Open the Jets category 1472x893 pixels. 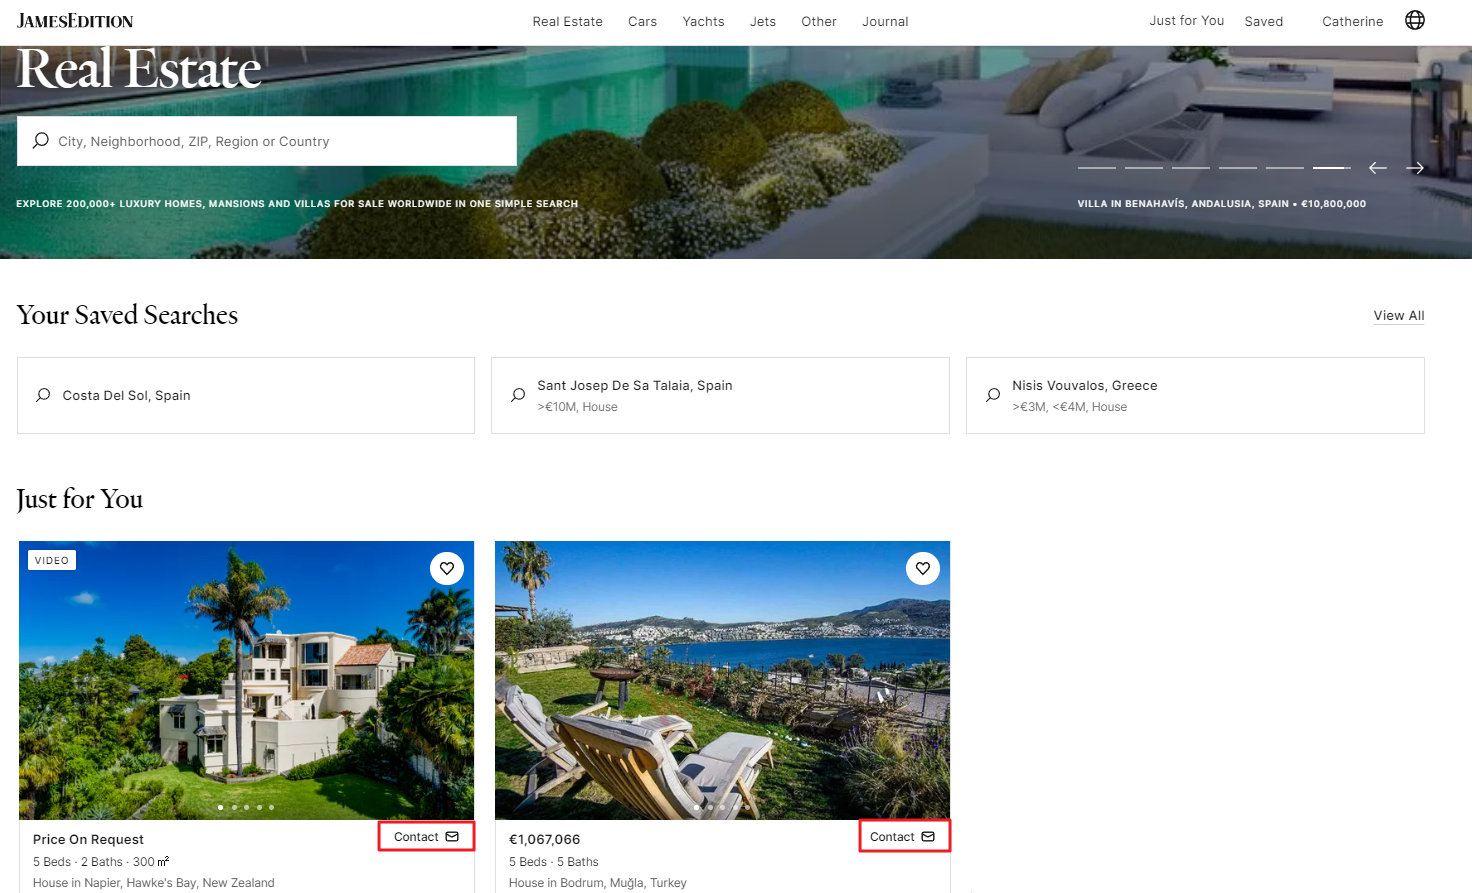coord(763,21)
